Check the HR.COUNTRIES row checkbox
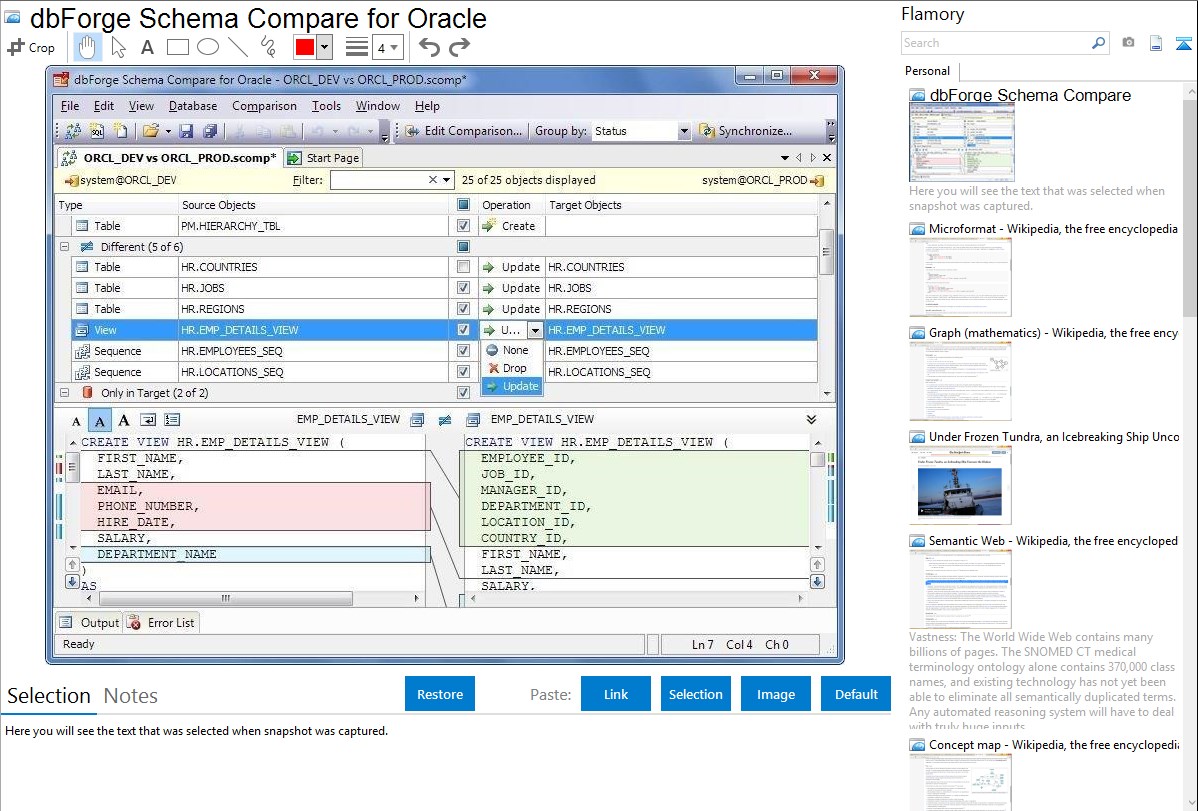The width and height of the screenshot is (1198, 811). 463,267
